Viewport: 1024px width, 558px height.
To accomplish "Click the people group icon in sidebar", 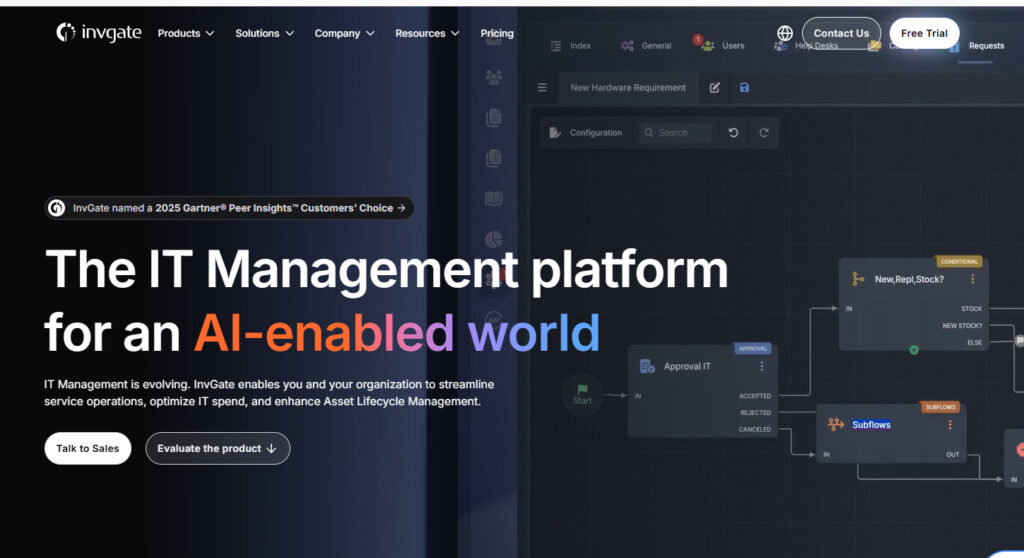I will 494,78.
